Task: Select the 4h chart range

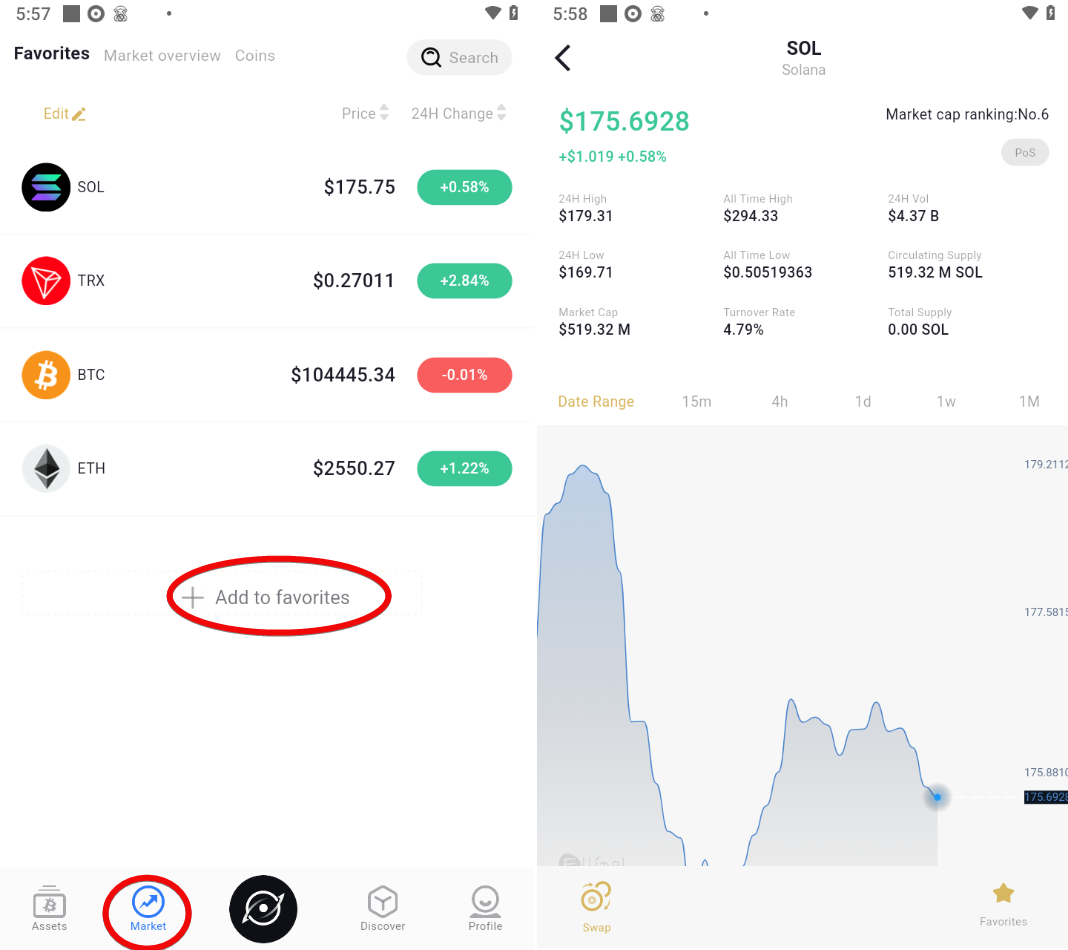Action: point(779,402)
